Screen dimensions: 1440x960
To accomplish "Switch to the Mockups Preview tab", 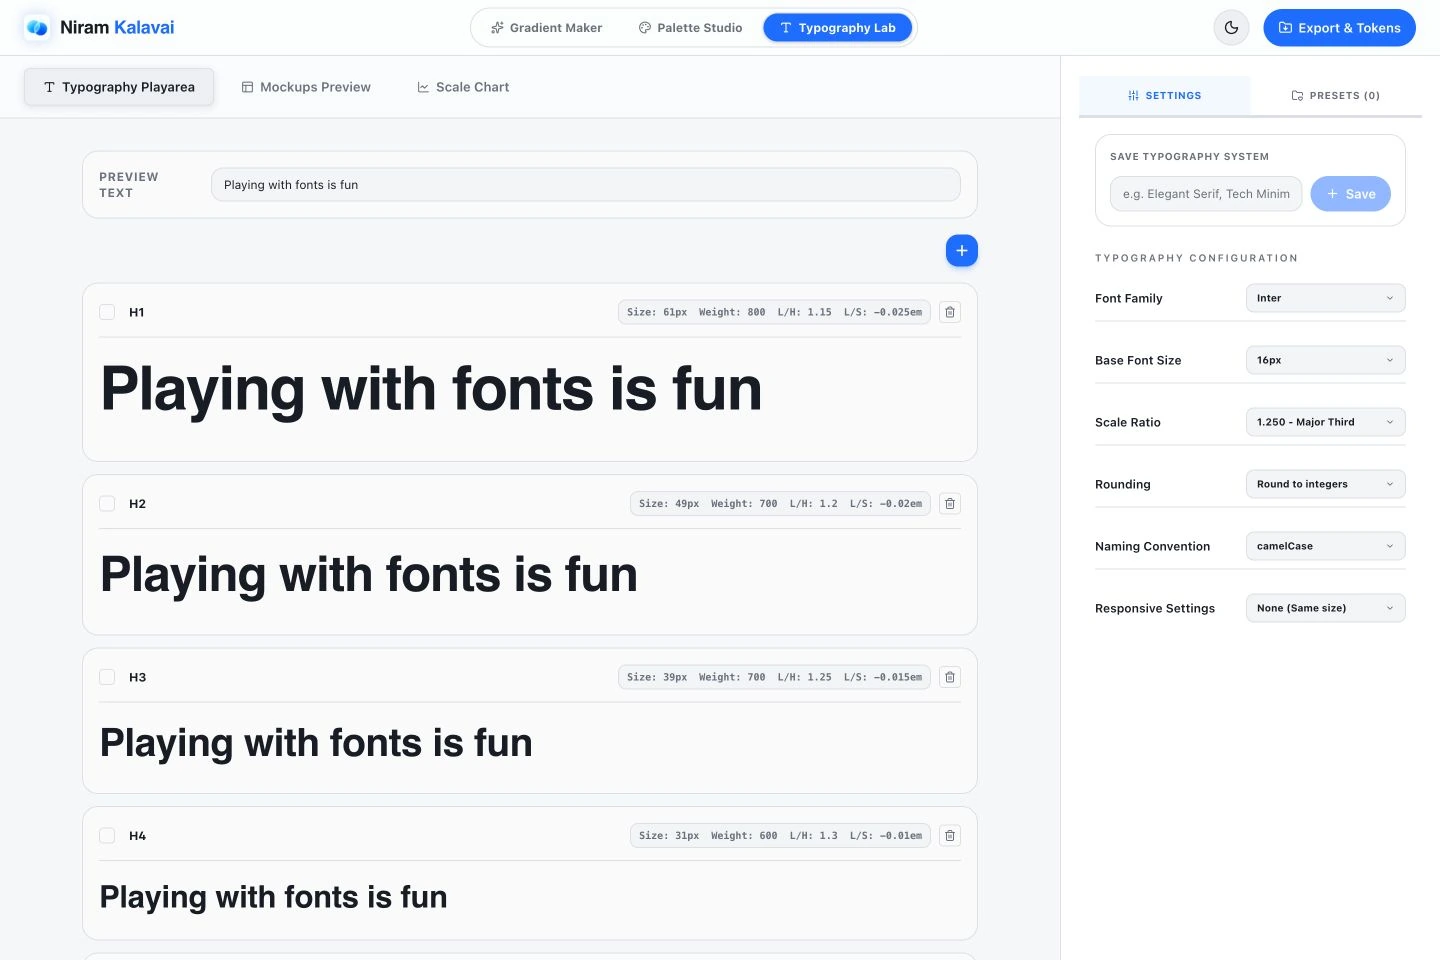I will (306, 87).
